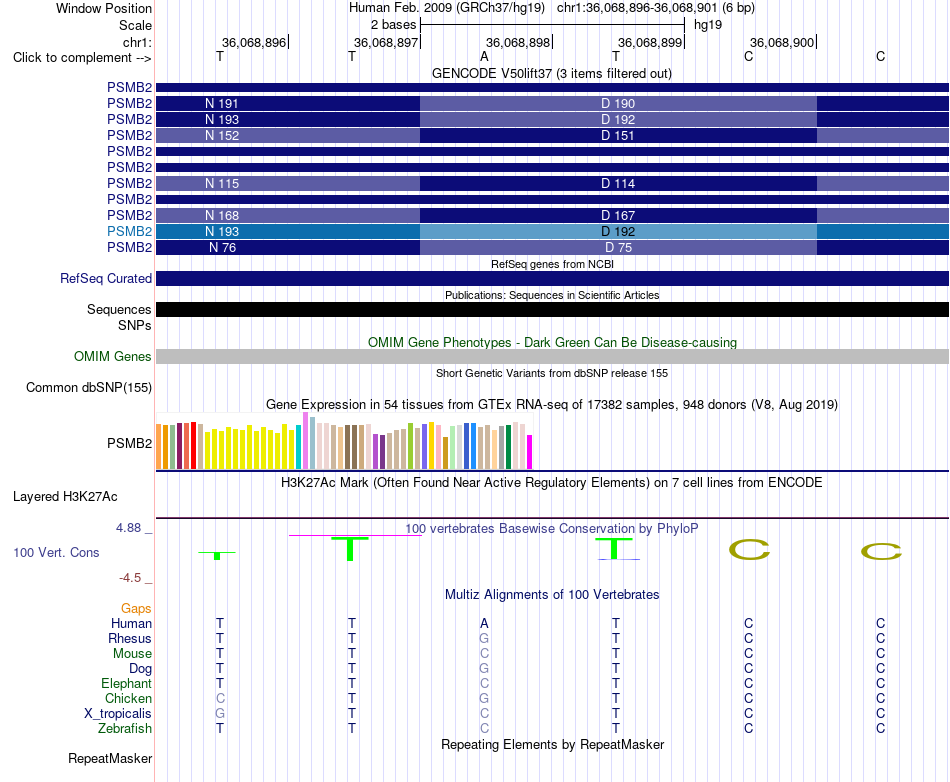Click the 'A' base in the sequence row

[x=484, y=57]
